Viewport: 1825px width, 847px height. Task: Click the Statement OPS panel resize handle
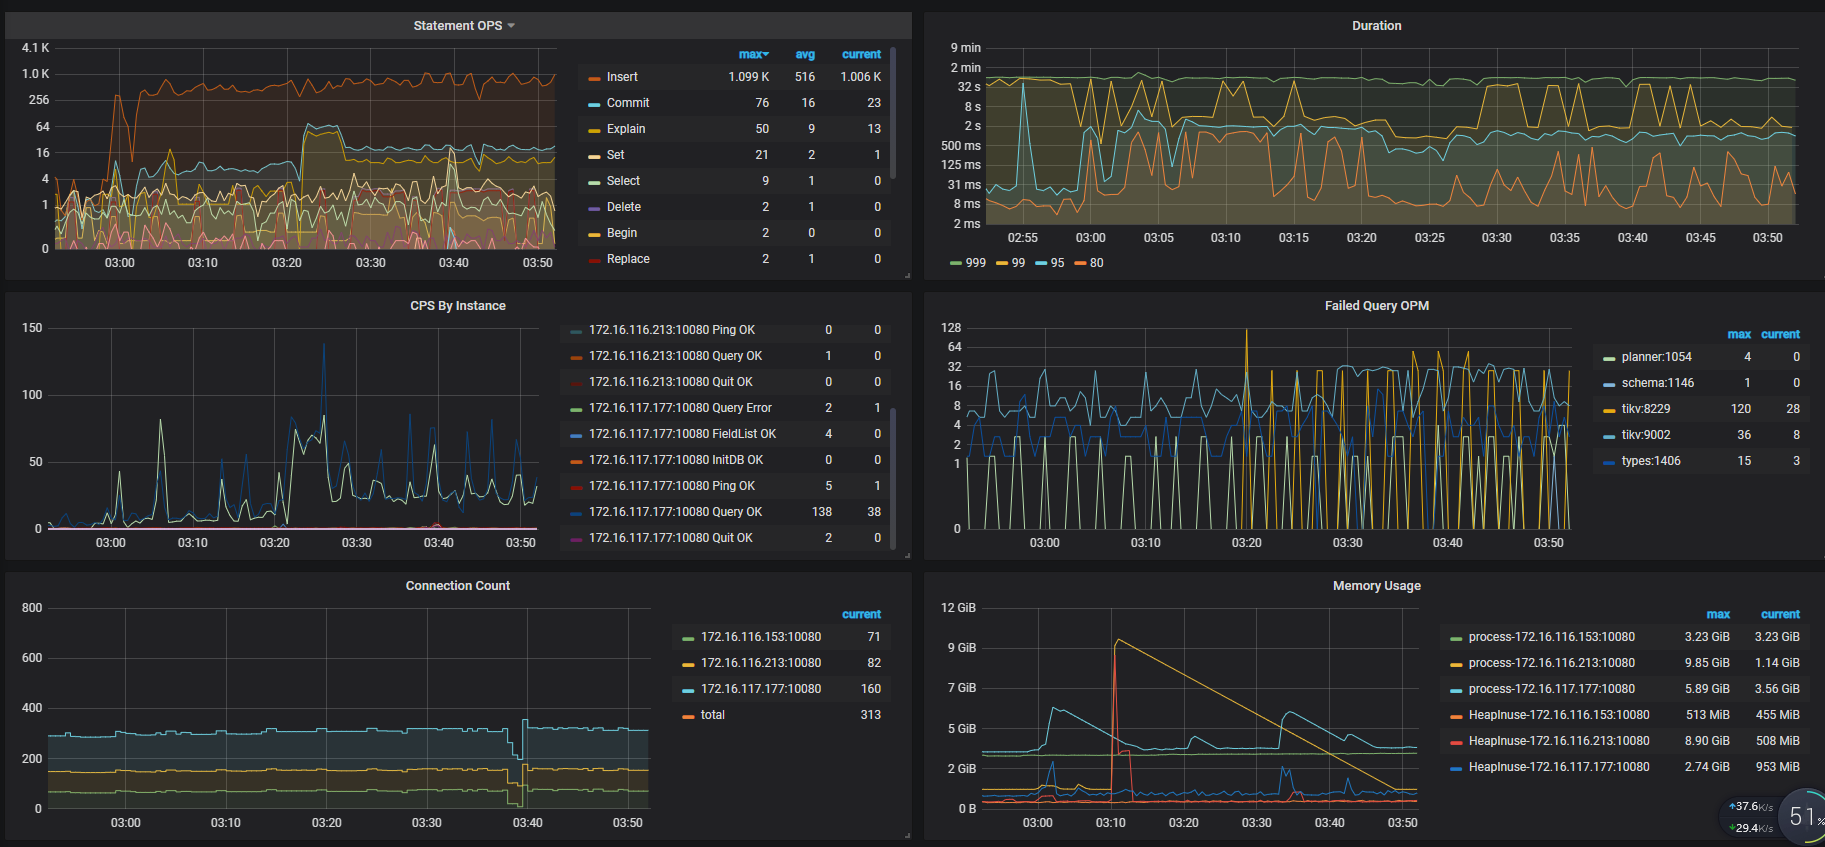(907, 275)
